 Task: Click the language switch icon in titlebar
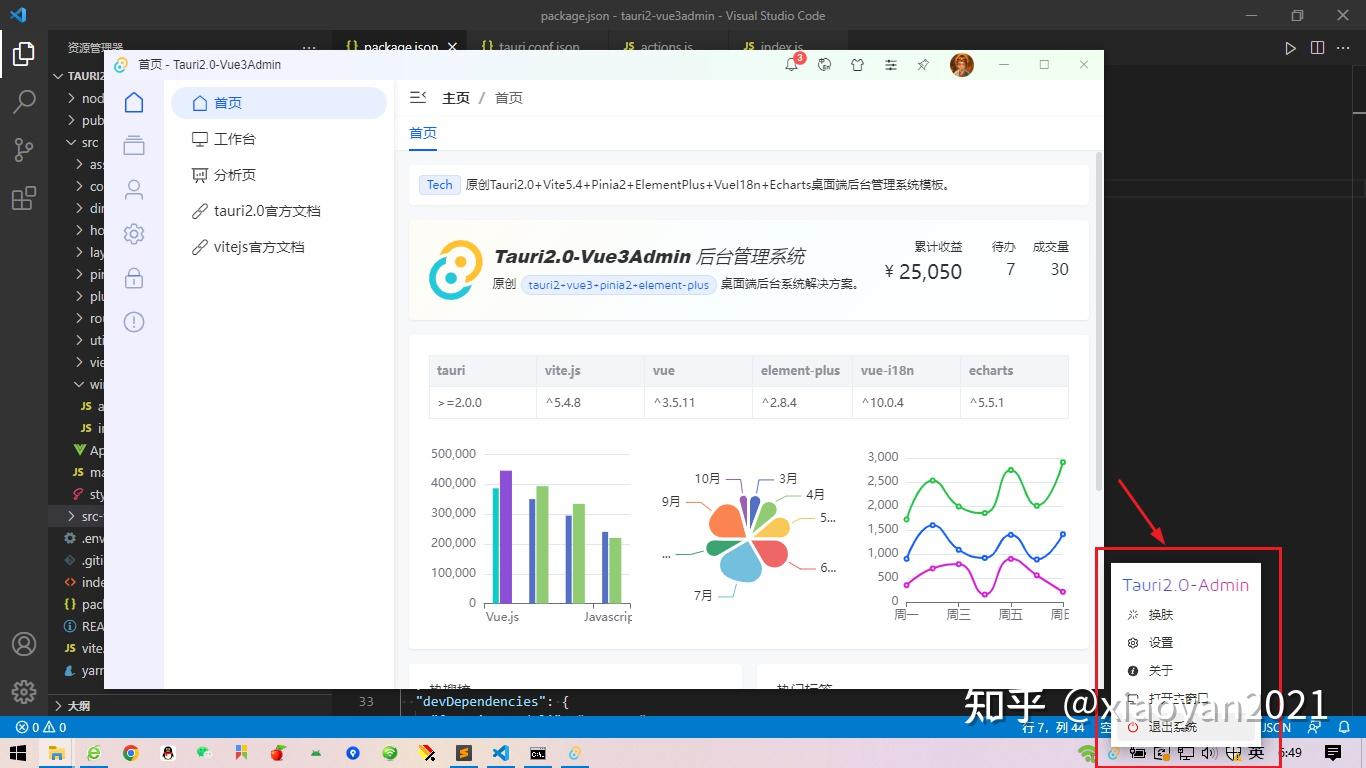click(x=824, y=65)
